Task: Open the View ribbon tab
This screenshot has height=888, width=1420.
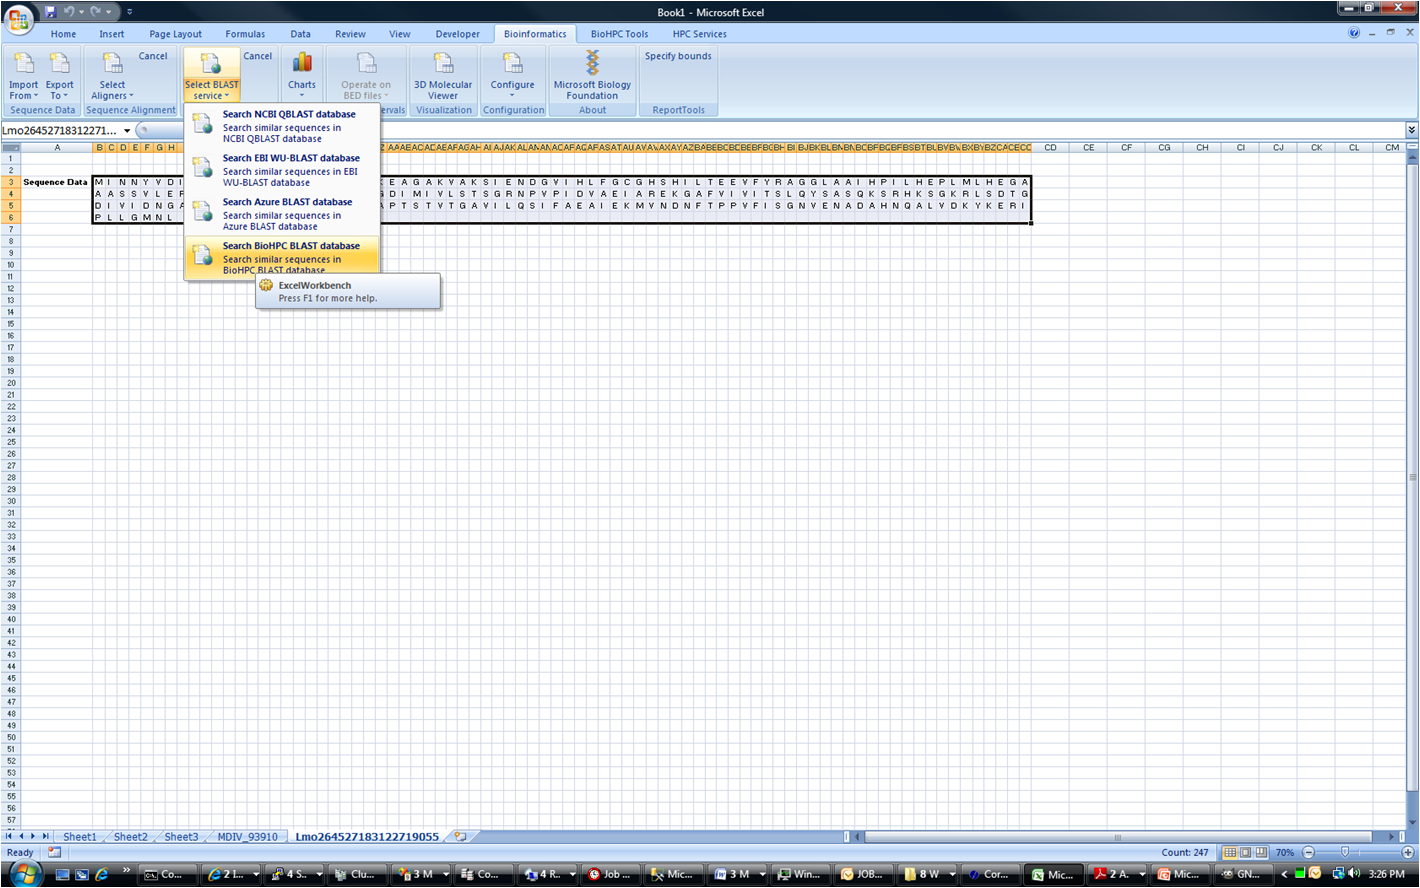Action: tap(400, 34)
